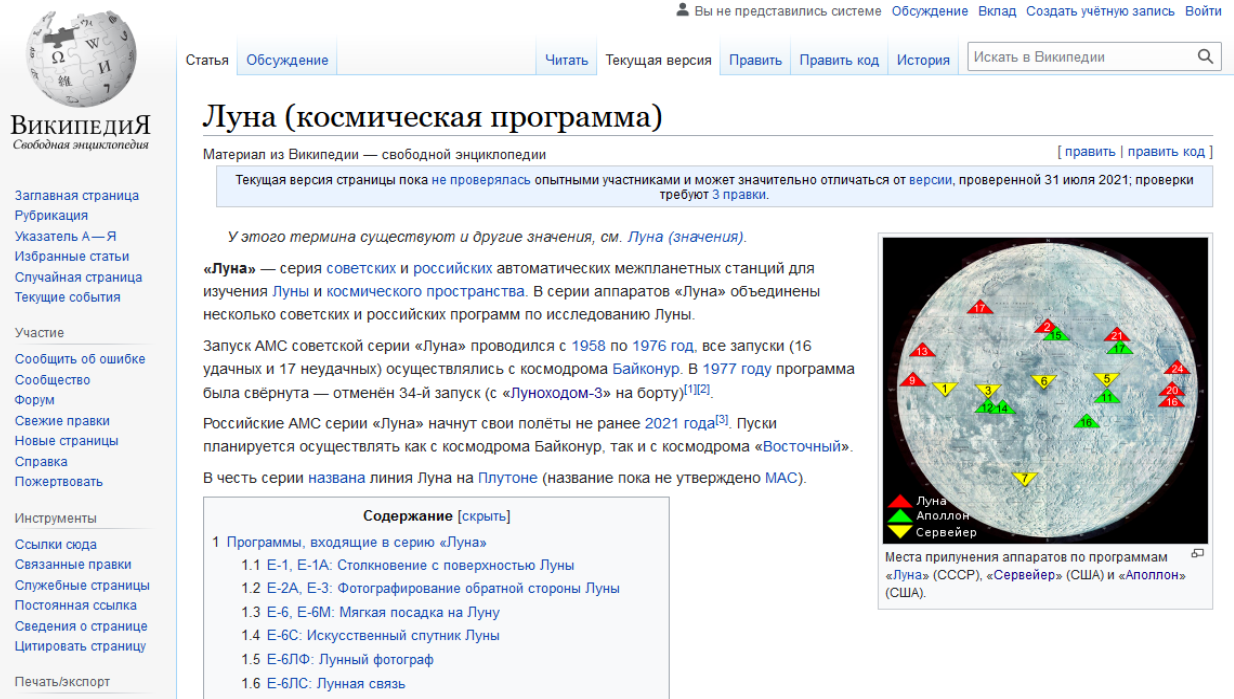Open the Править tab
This screenshot has width=1234, height=699.
[x=755, y=60]
